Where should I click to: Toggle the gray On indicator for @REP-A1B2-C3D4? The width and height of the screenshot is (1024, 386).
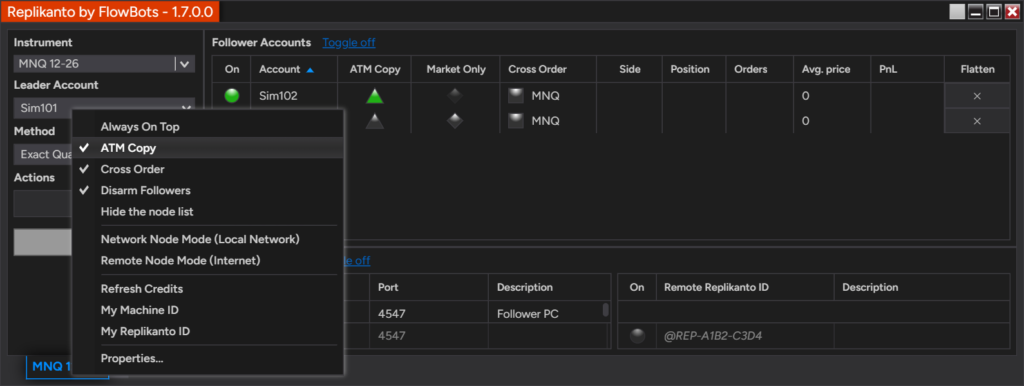637,336
